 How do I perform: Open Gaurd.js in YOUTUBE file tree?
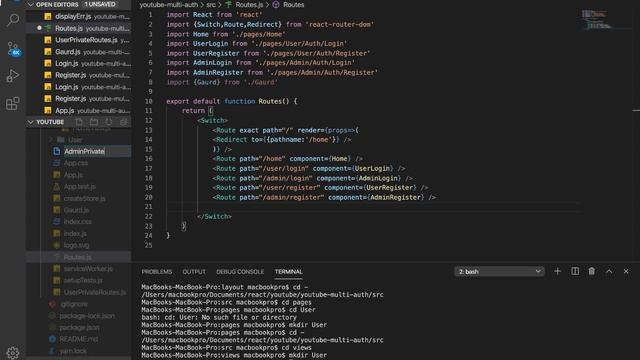pyautogui.click(x=76, y=210)
